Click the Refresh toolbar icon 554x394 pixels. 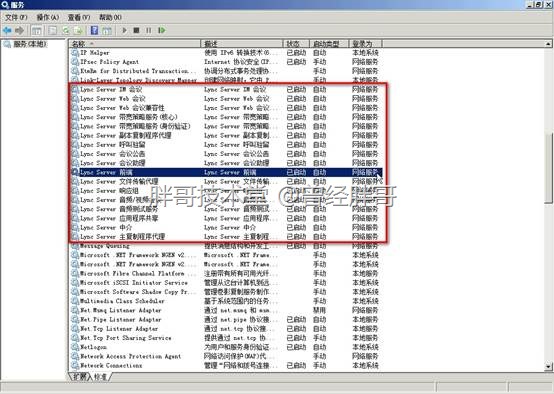pos(65,31)
